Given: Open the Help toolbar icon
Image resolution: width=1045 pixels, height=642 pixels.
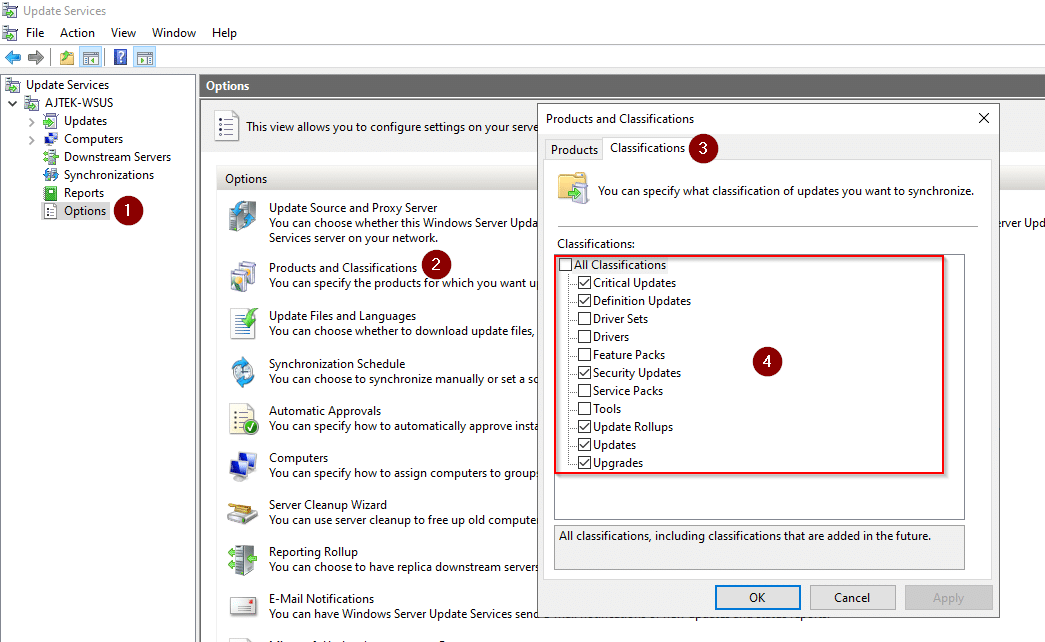Looking at the screenshot, I should [x=120, y=57].
